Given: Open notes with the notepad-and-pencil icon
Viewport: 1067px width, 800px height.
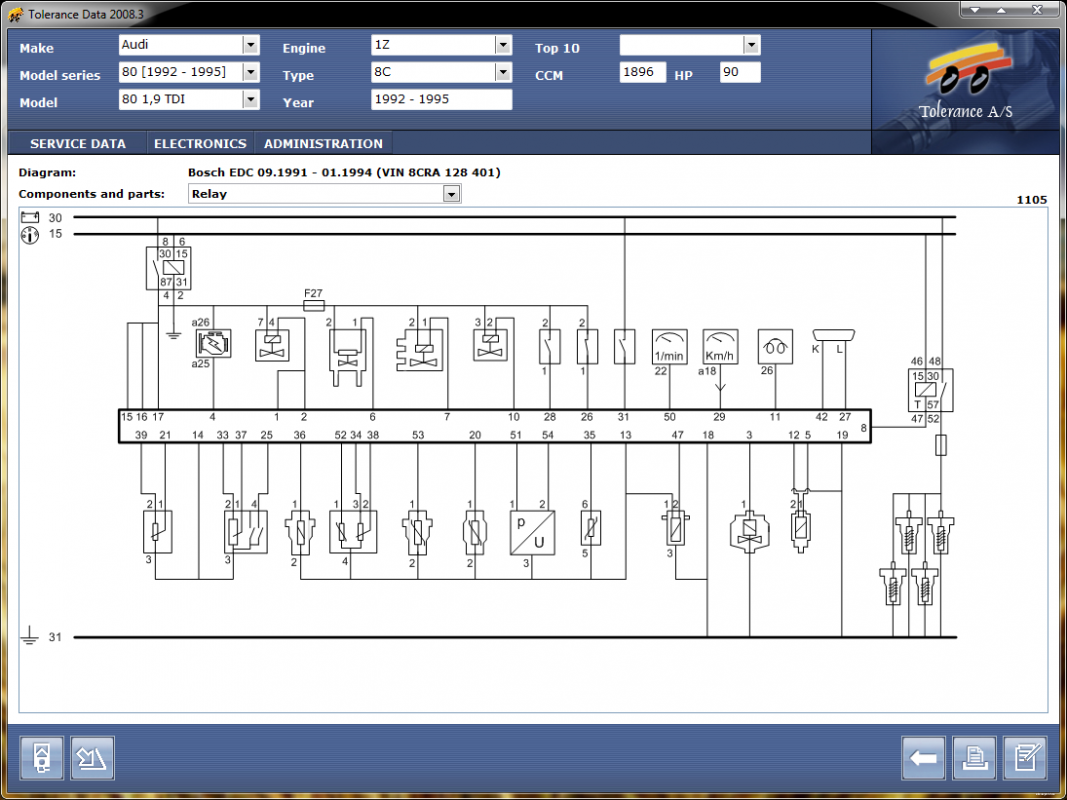Looking at the screenshot, I should (1025, 758).
